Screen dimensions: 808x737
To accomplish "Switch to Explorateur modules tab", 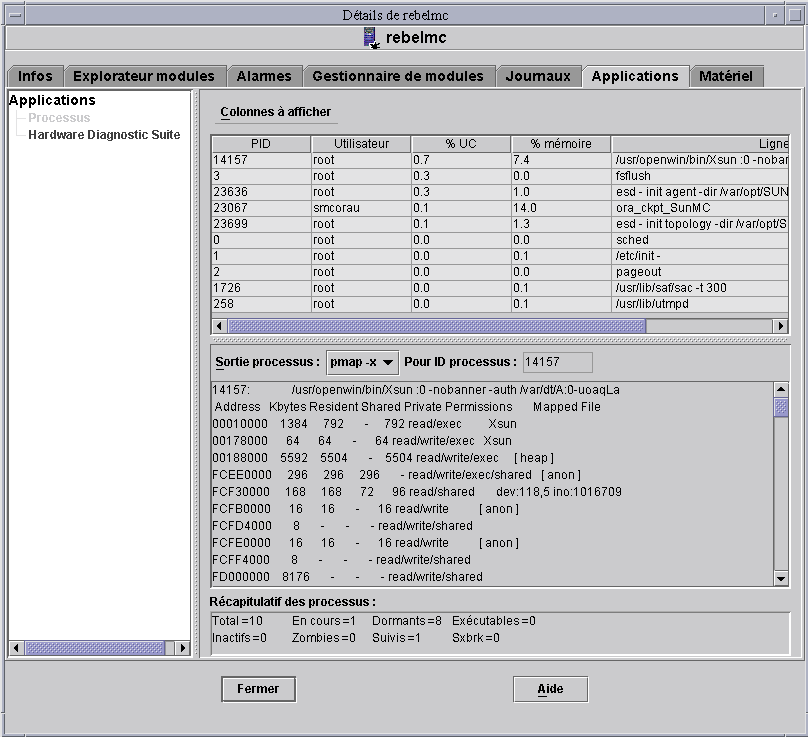I will 144,76.
